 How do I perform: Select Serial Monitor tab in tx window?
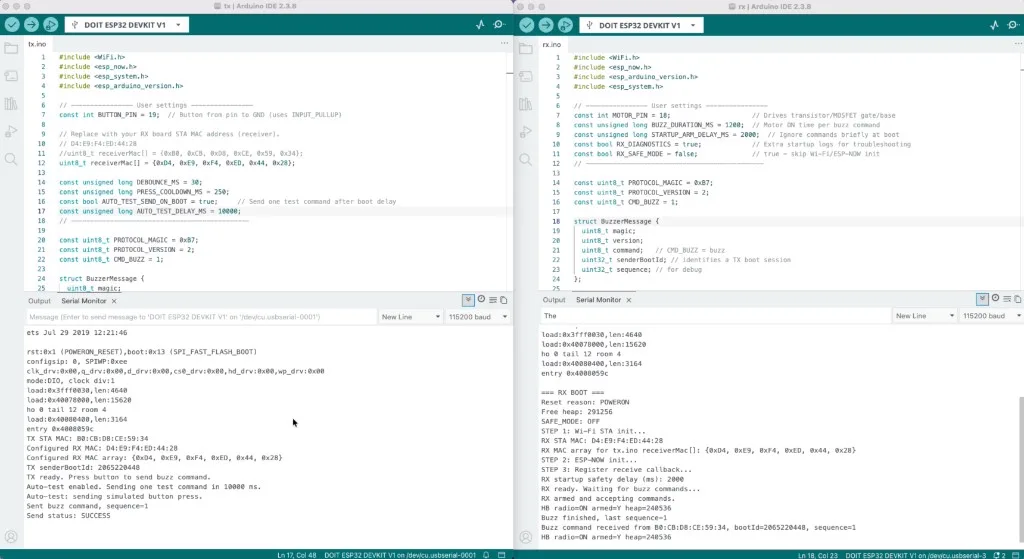coord(84,301)
